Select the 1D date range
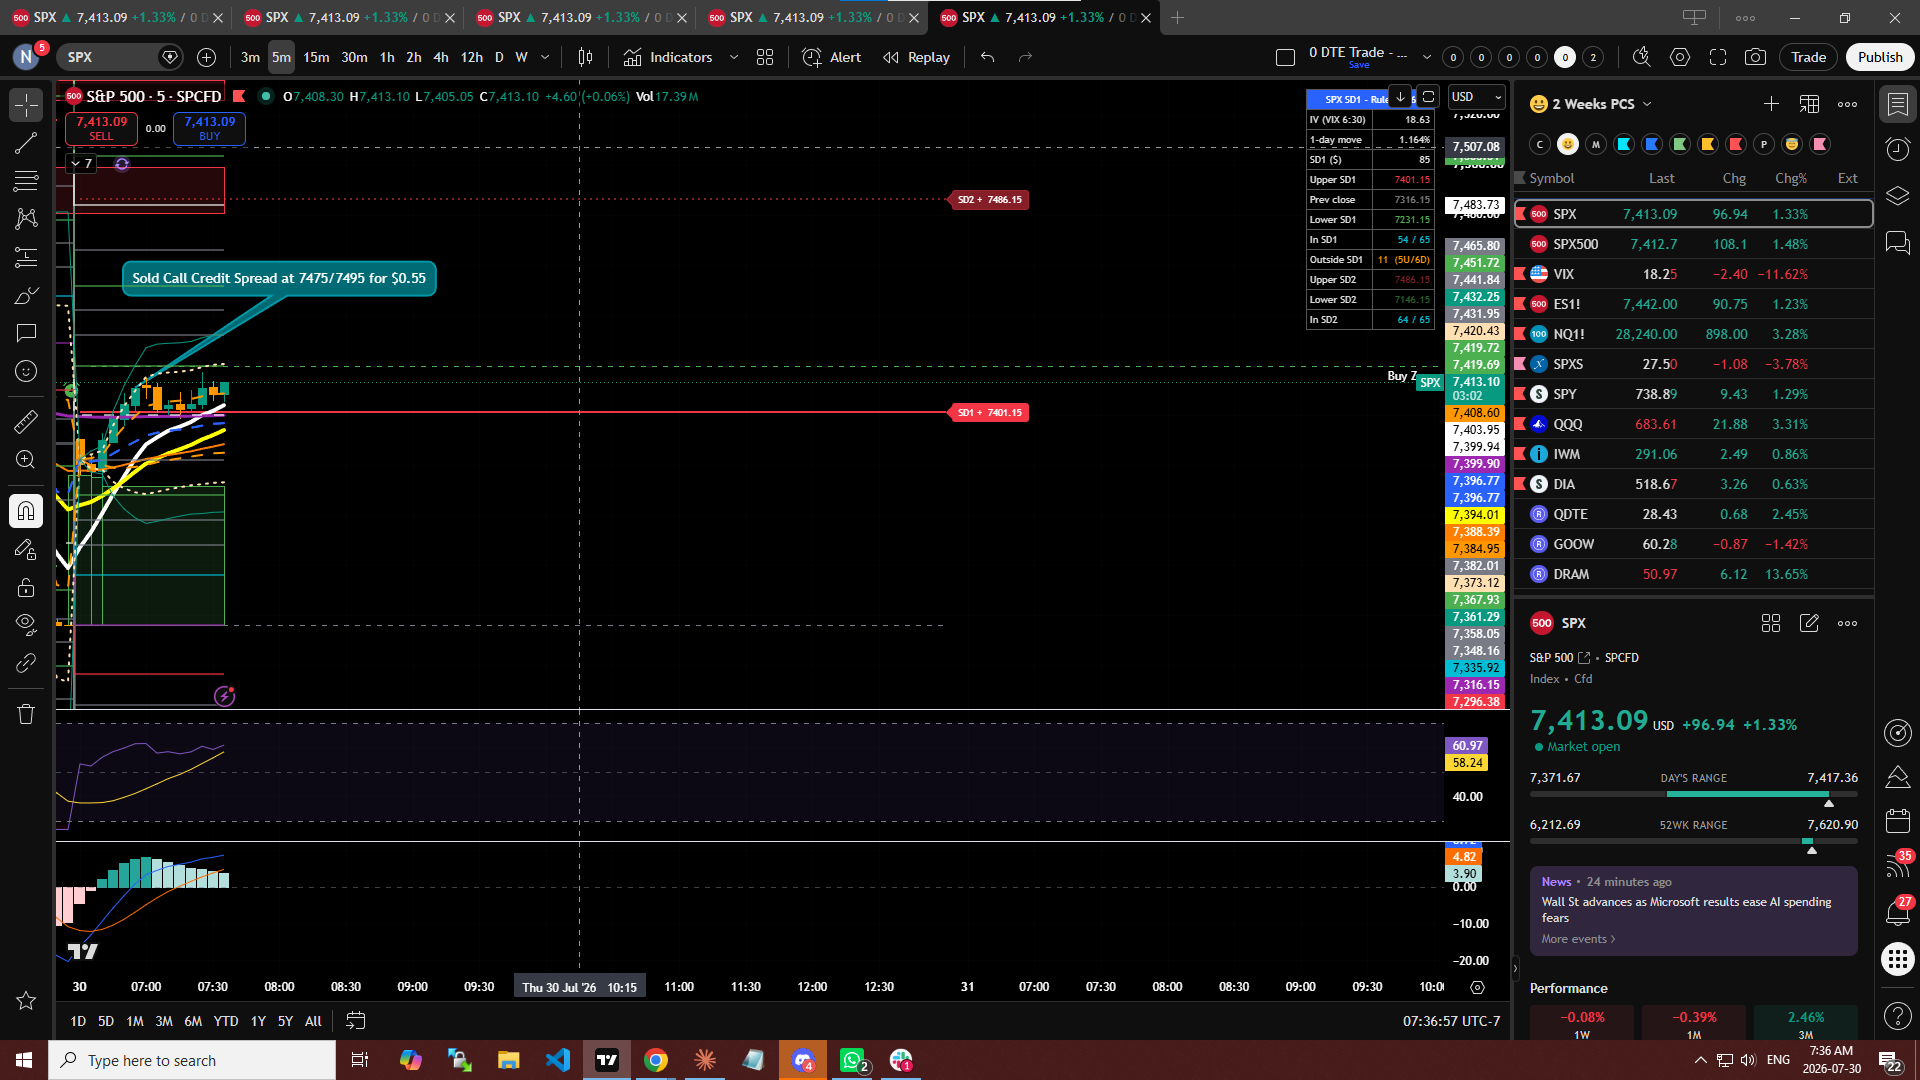The image size is (1920, 1080). coord(78,1021)
